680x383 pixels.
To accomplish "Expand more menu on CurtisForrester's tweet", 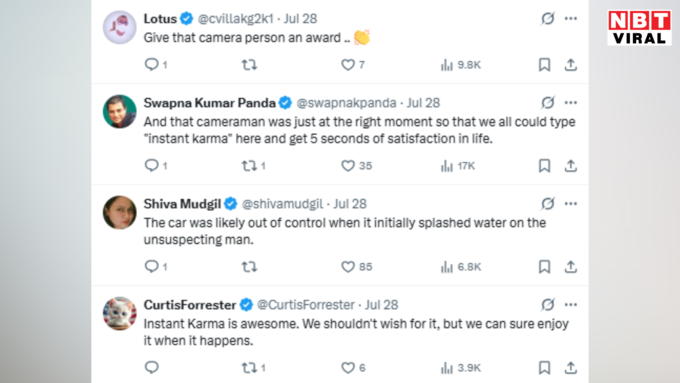I will coord(571,305).
